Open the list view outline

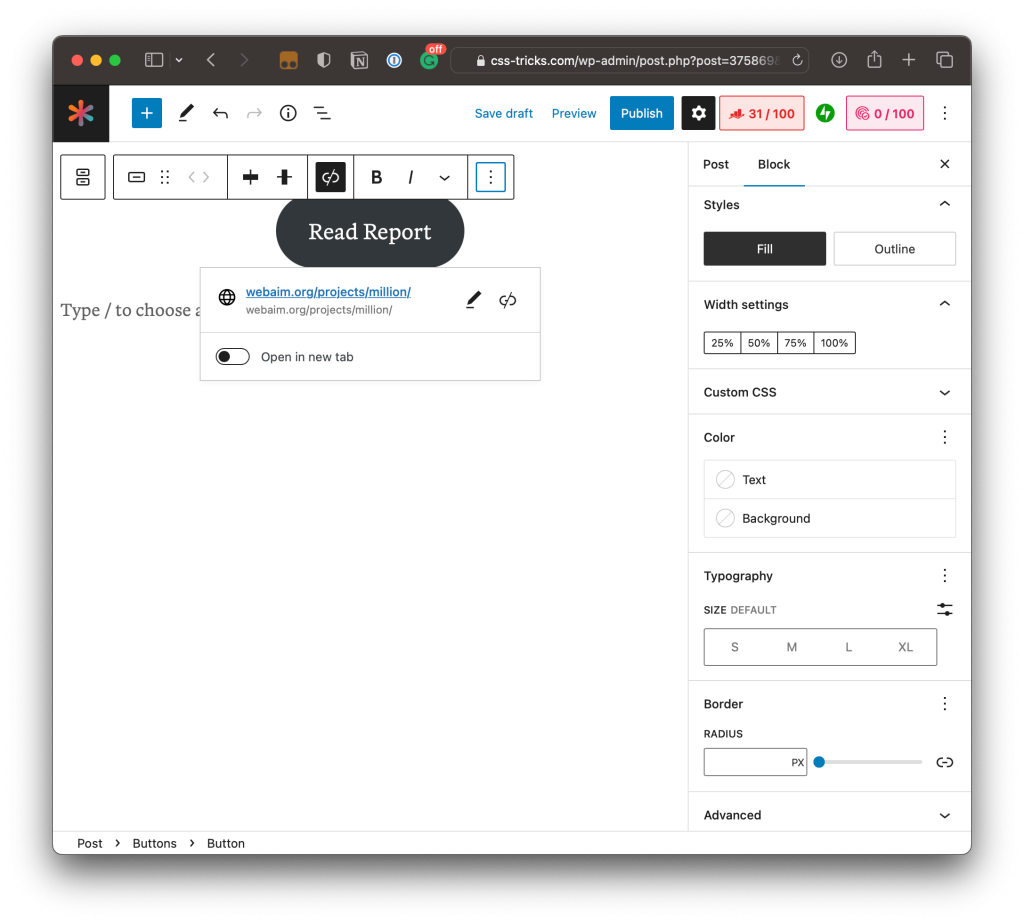click(x=322, y=113)
